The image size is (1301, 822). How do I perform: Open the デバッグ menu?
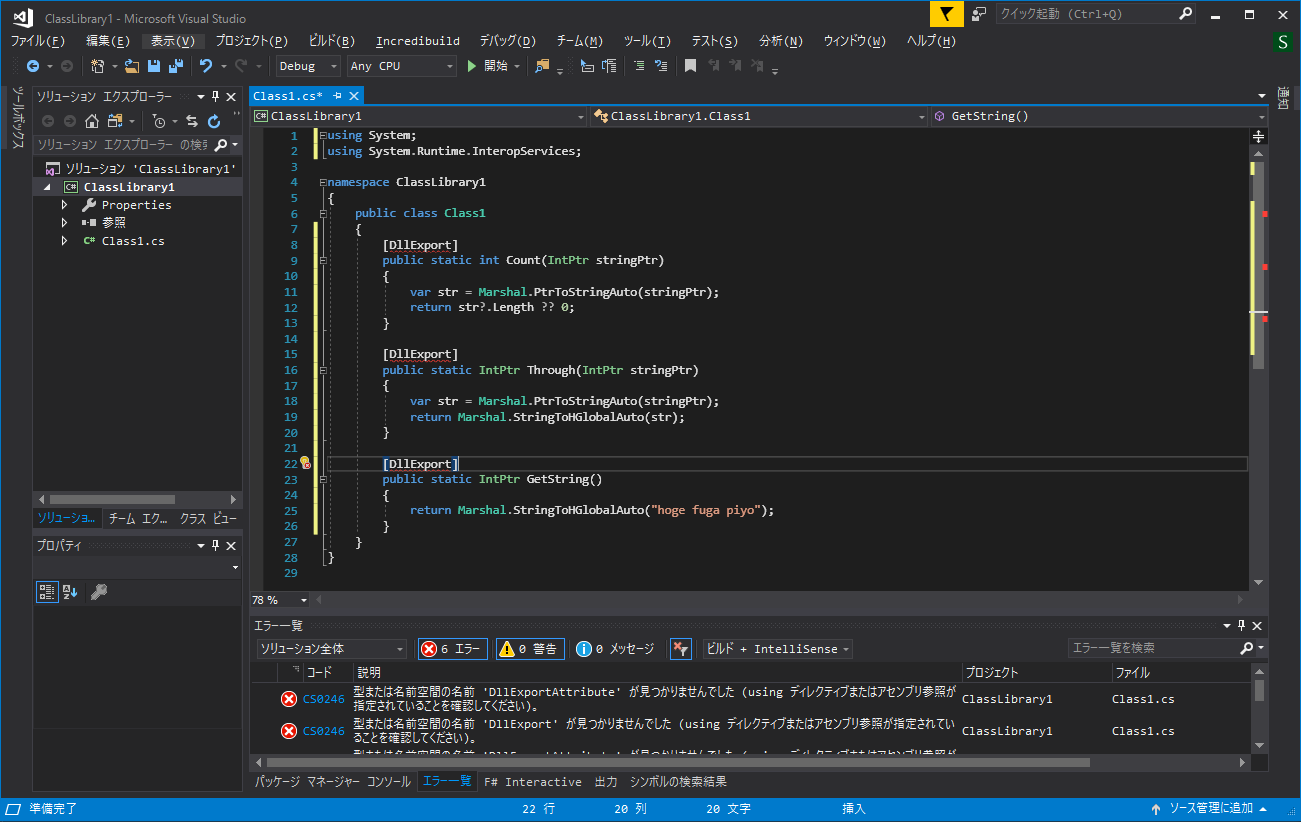506,41
